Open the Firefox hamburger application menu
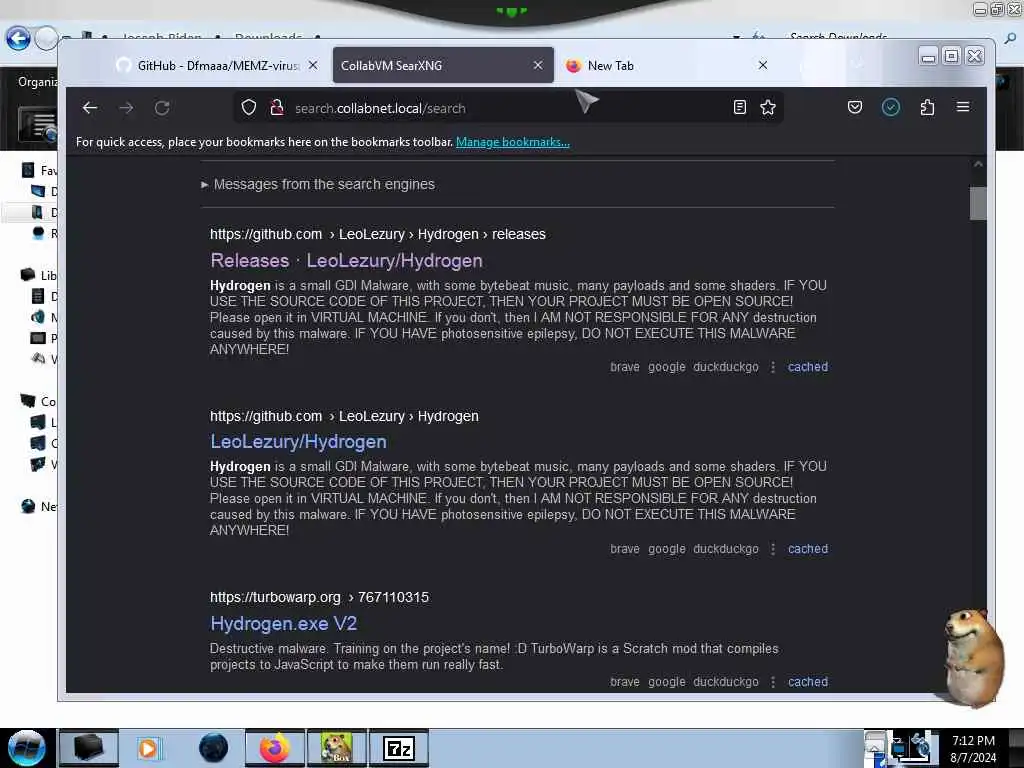The height and width of the screenshot is (768, 1024). pos(963,107)
